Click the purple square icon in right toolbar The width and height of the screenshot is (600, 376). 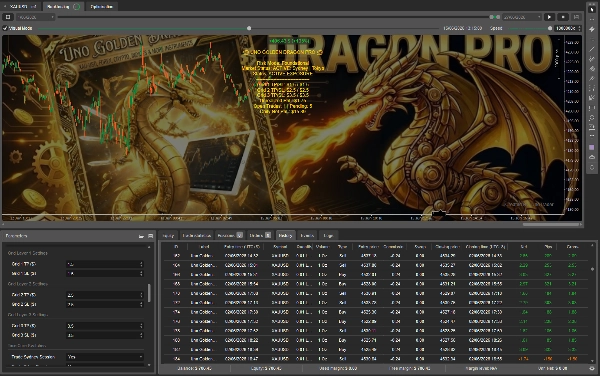592,147
